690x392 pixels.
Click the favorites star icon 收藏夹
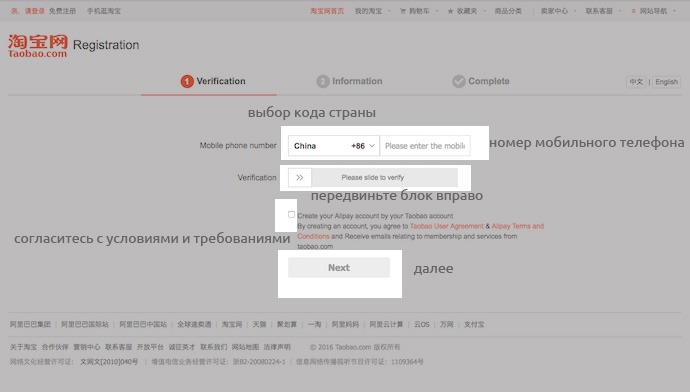450,11
